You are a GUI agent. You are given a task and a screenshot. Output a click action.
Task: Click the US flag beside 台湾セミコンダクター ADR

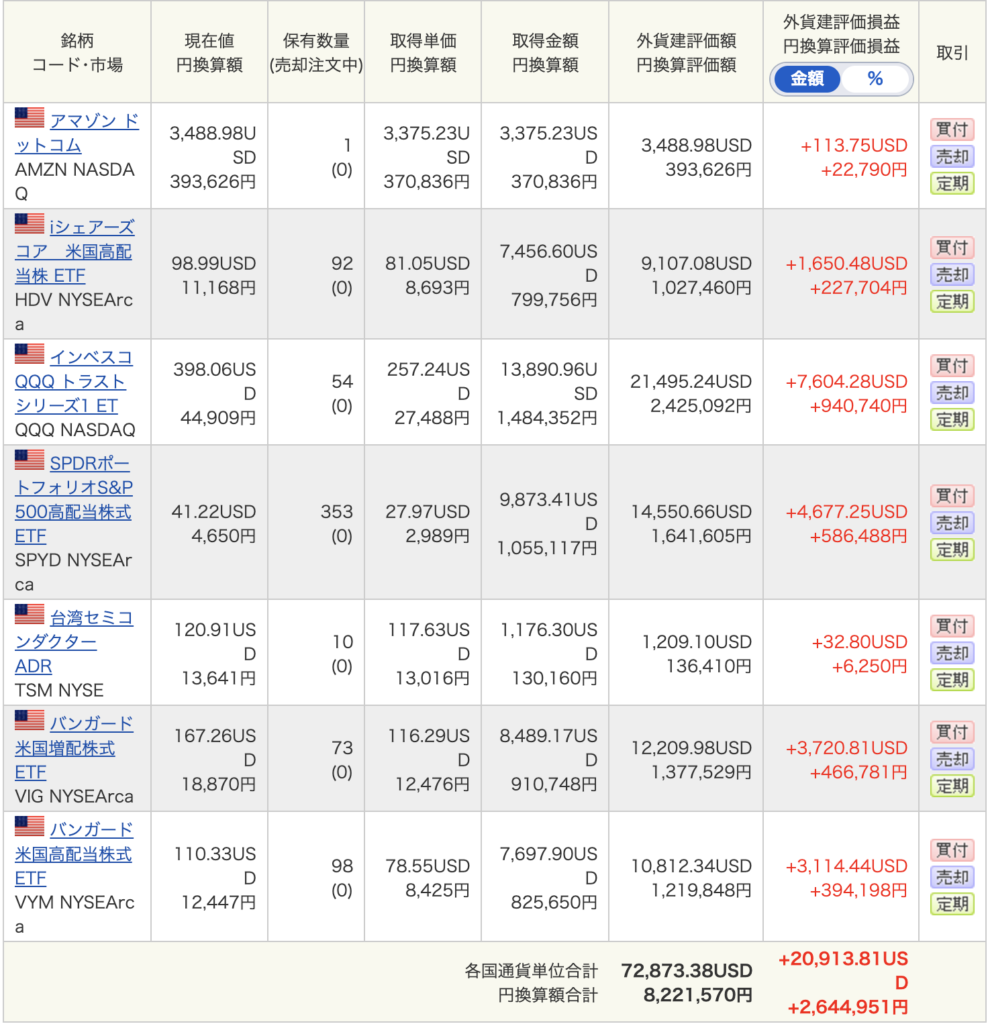pyautogui.click(x=29, y=615)
